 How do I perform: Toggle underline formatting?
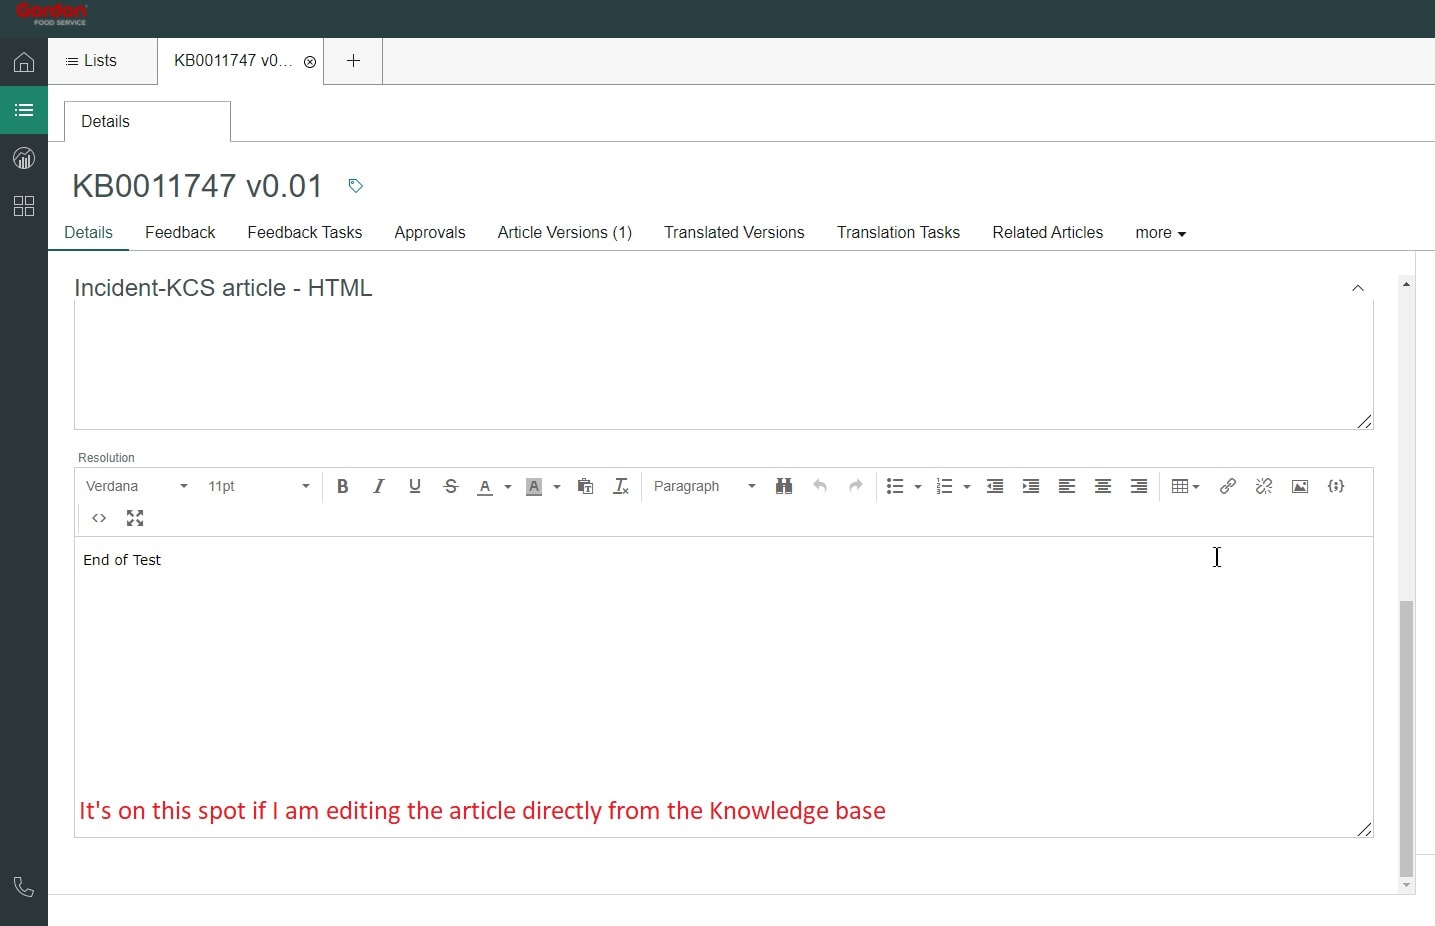pyautogui.click(x=415, y=486)
